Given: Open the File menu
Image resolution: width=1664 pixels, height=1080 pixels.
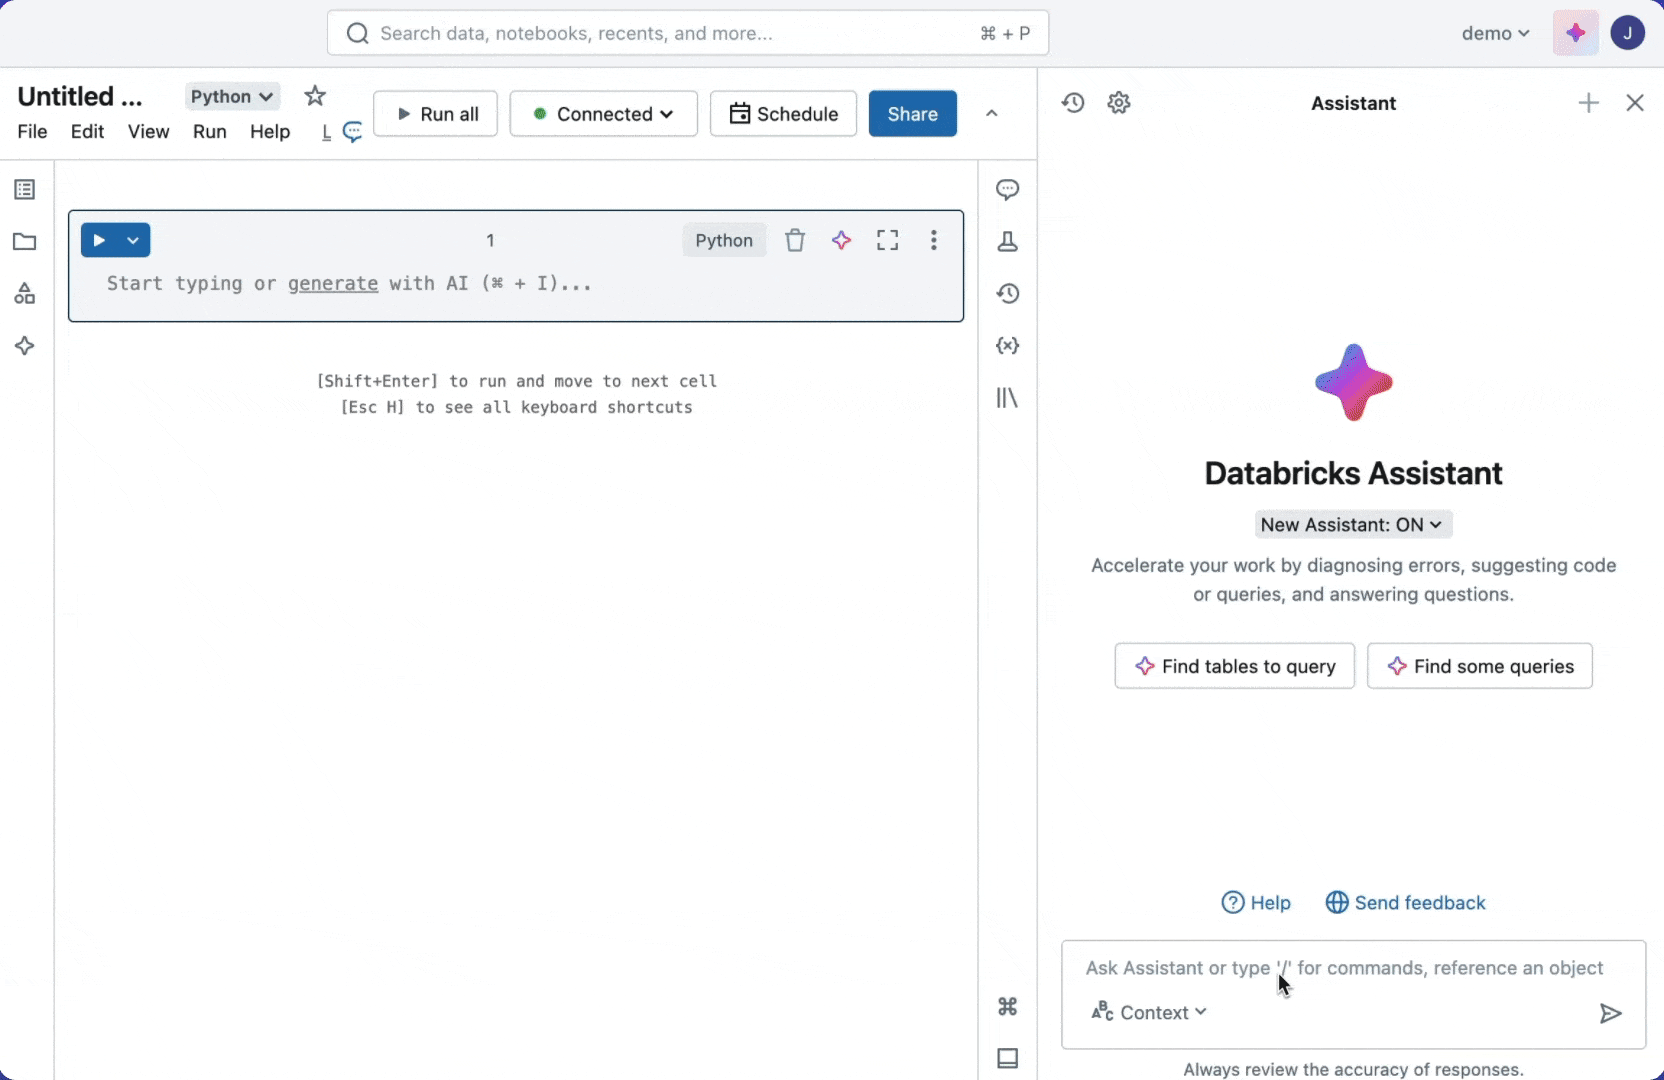Looking at the screenshot, I should click(x=32, y=132).
